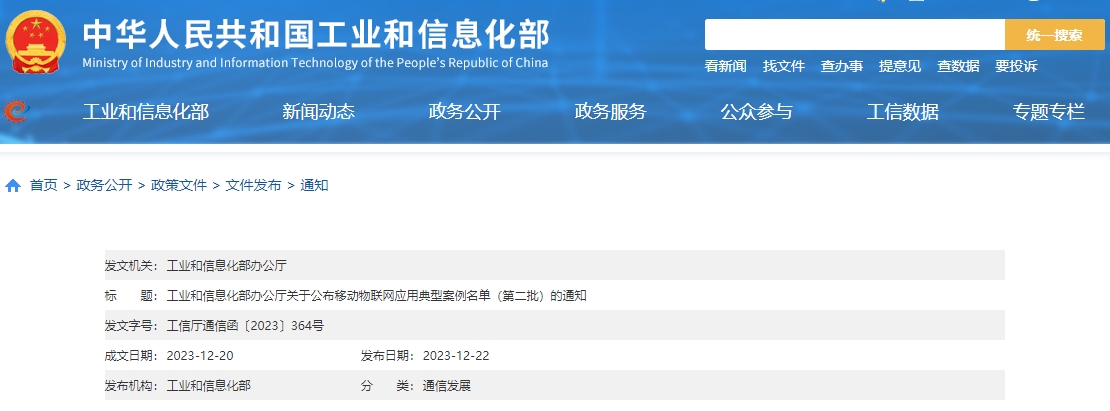Click 工业和信息化部办公厅 issuing authority value
Screen dimensions: 1110x411
pyautogui.click(x=227, y=266)
